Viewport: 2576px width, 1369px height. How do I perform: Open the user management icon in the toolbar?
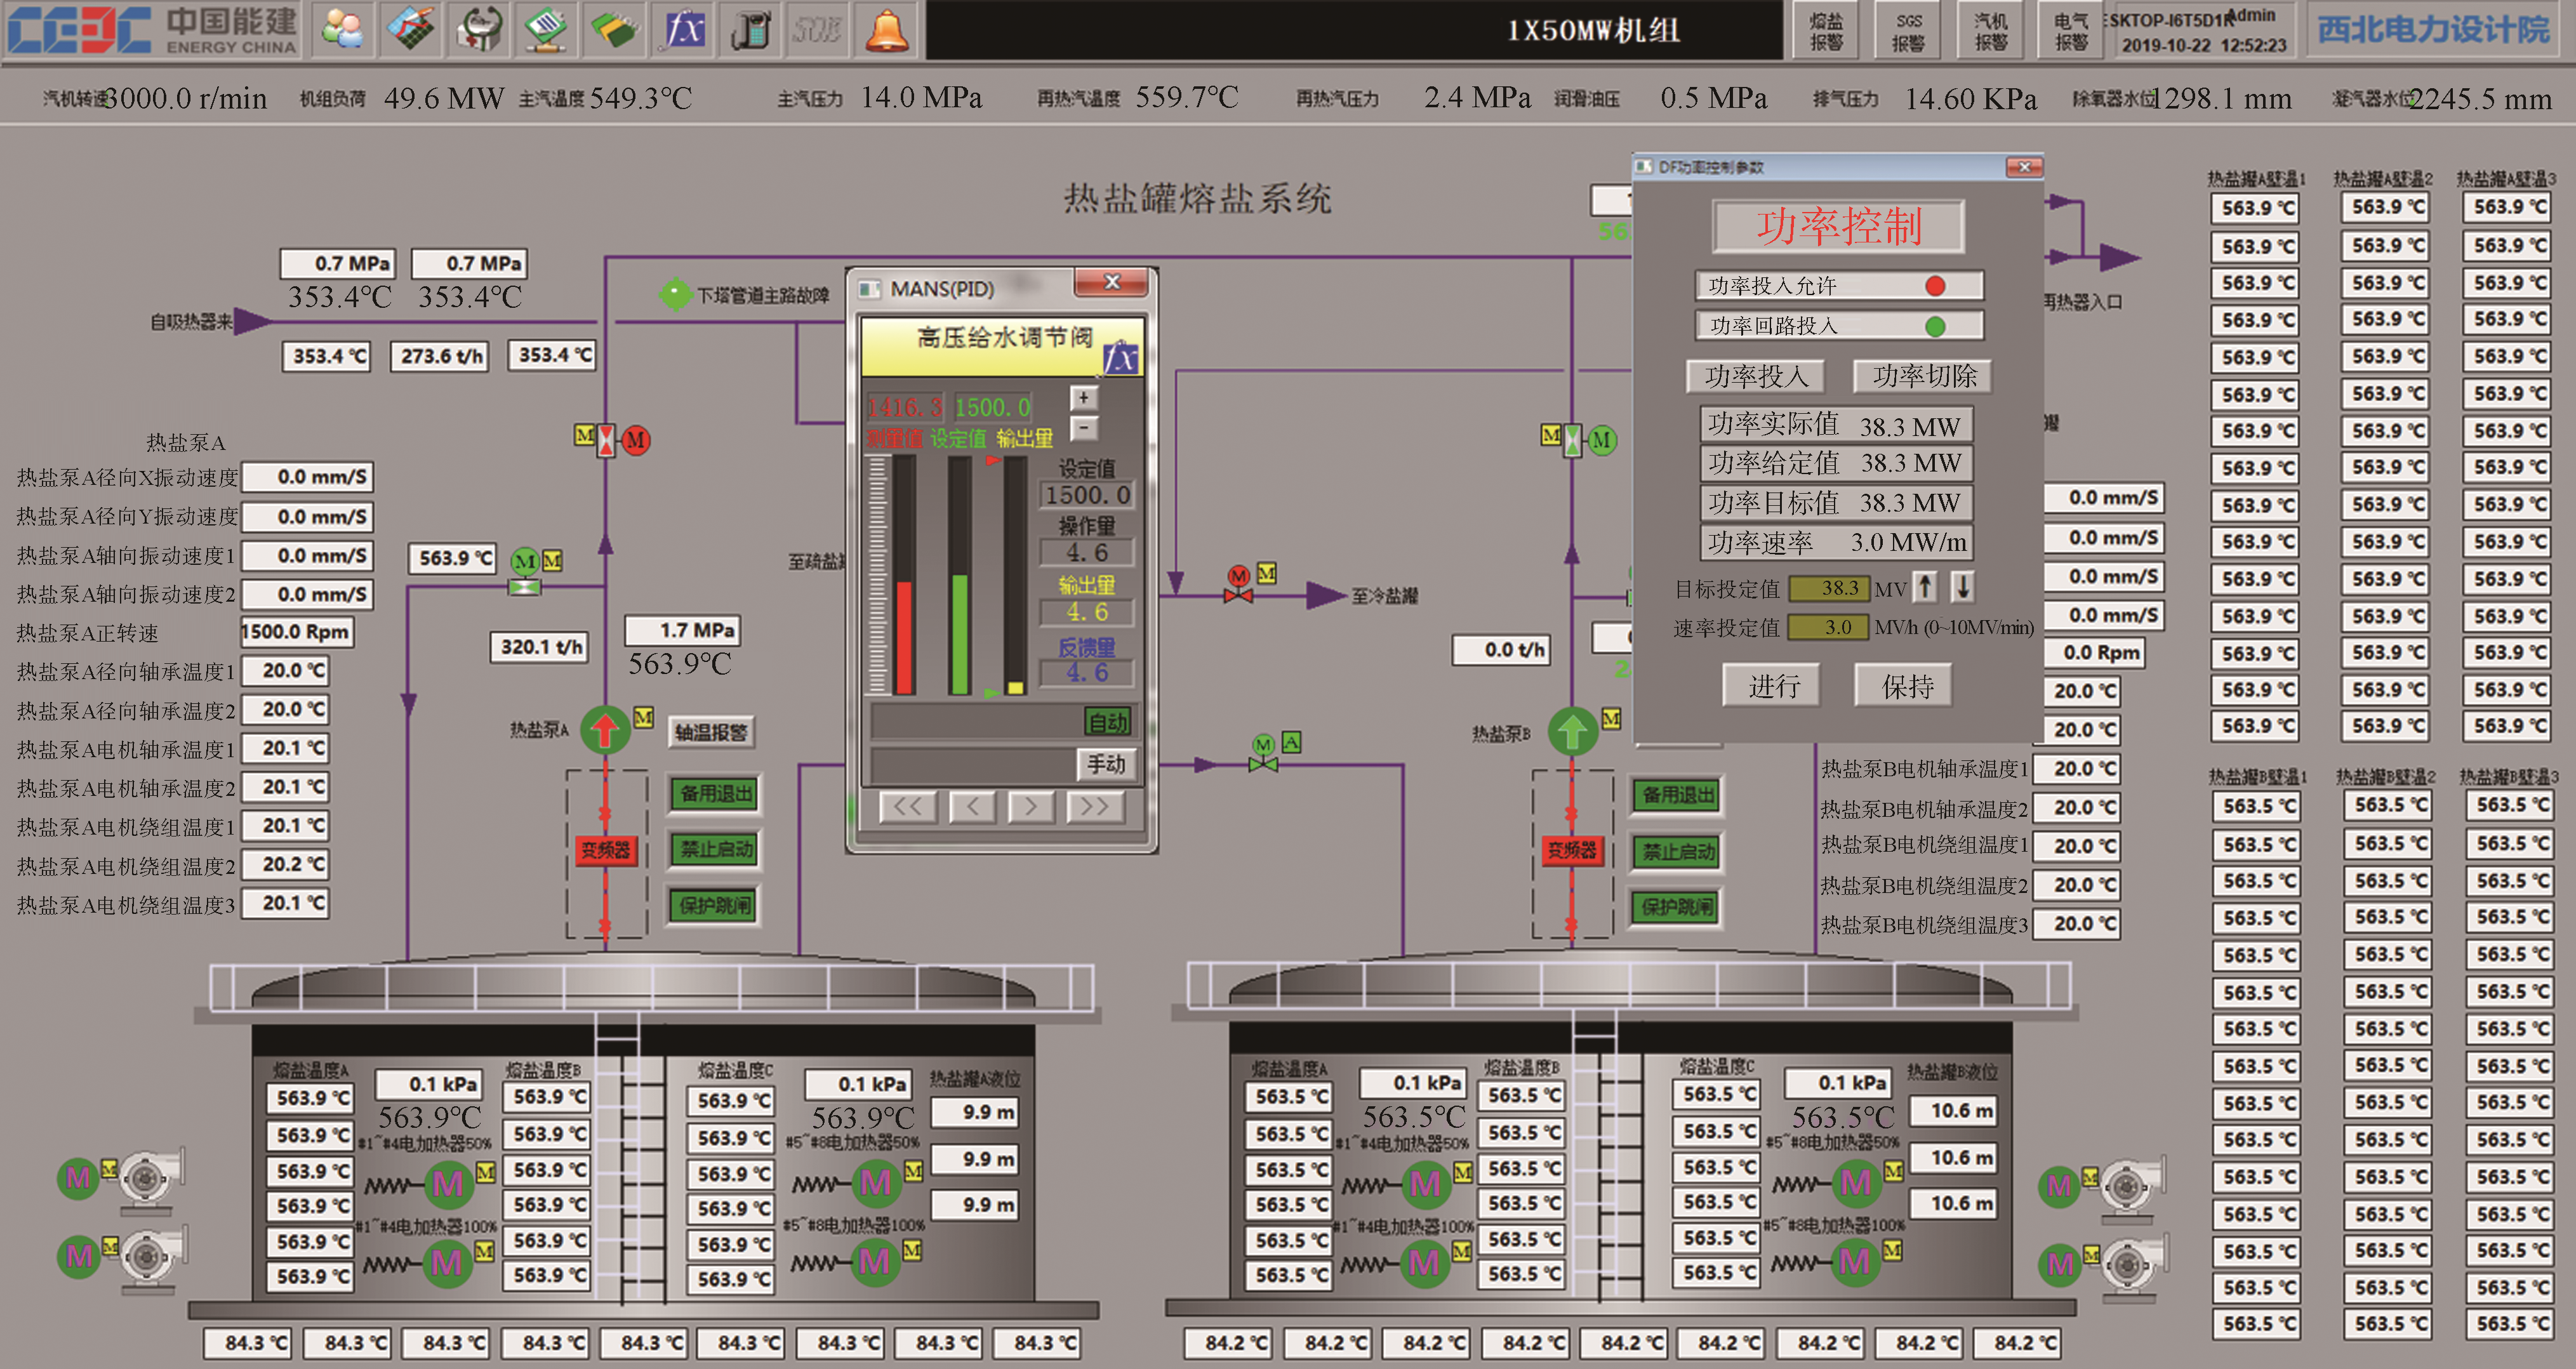(342, 30)
